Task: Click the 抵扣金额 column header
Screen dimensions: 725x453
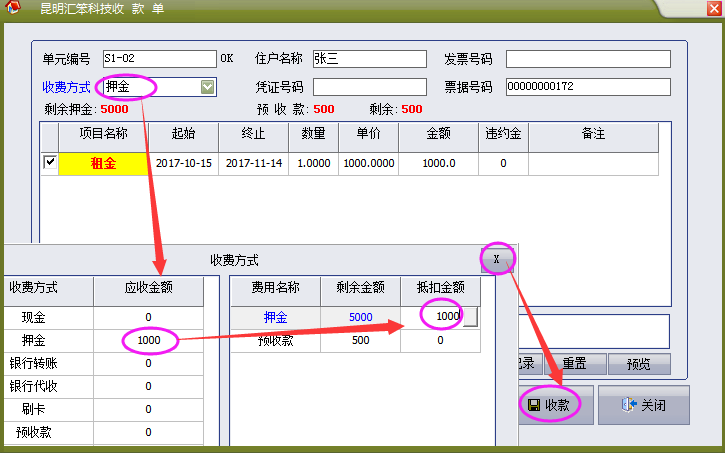Action: coord(440,291)
